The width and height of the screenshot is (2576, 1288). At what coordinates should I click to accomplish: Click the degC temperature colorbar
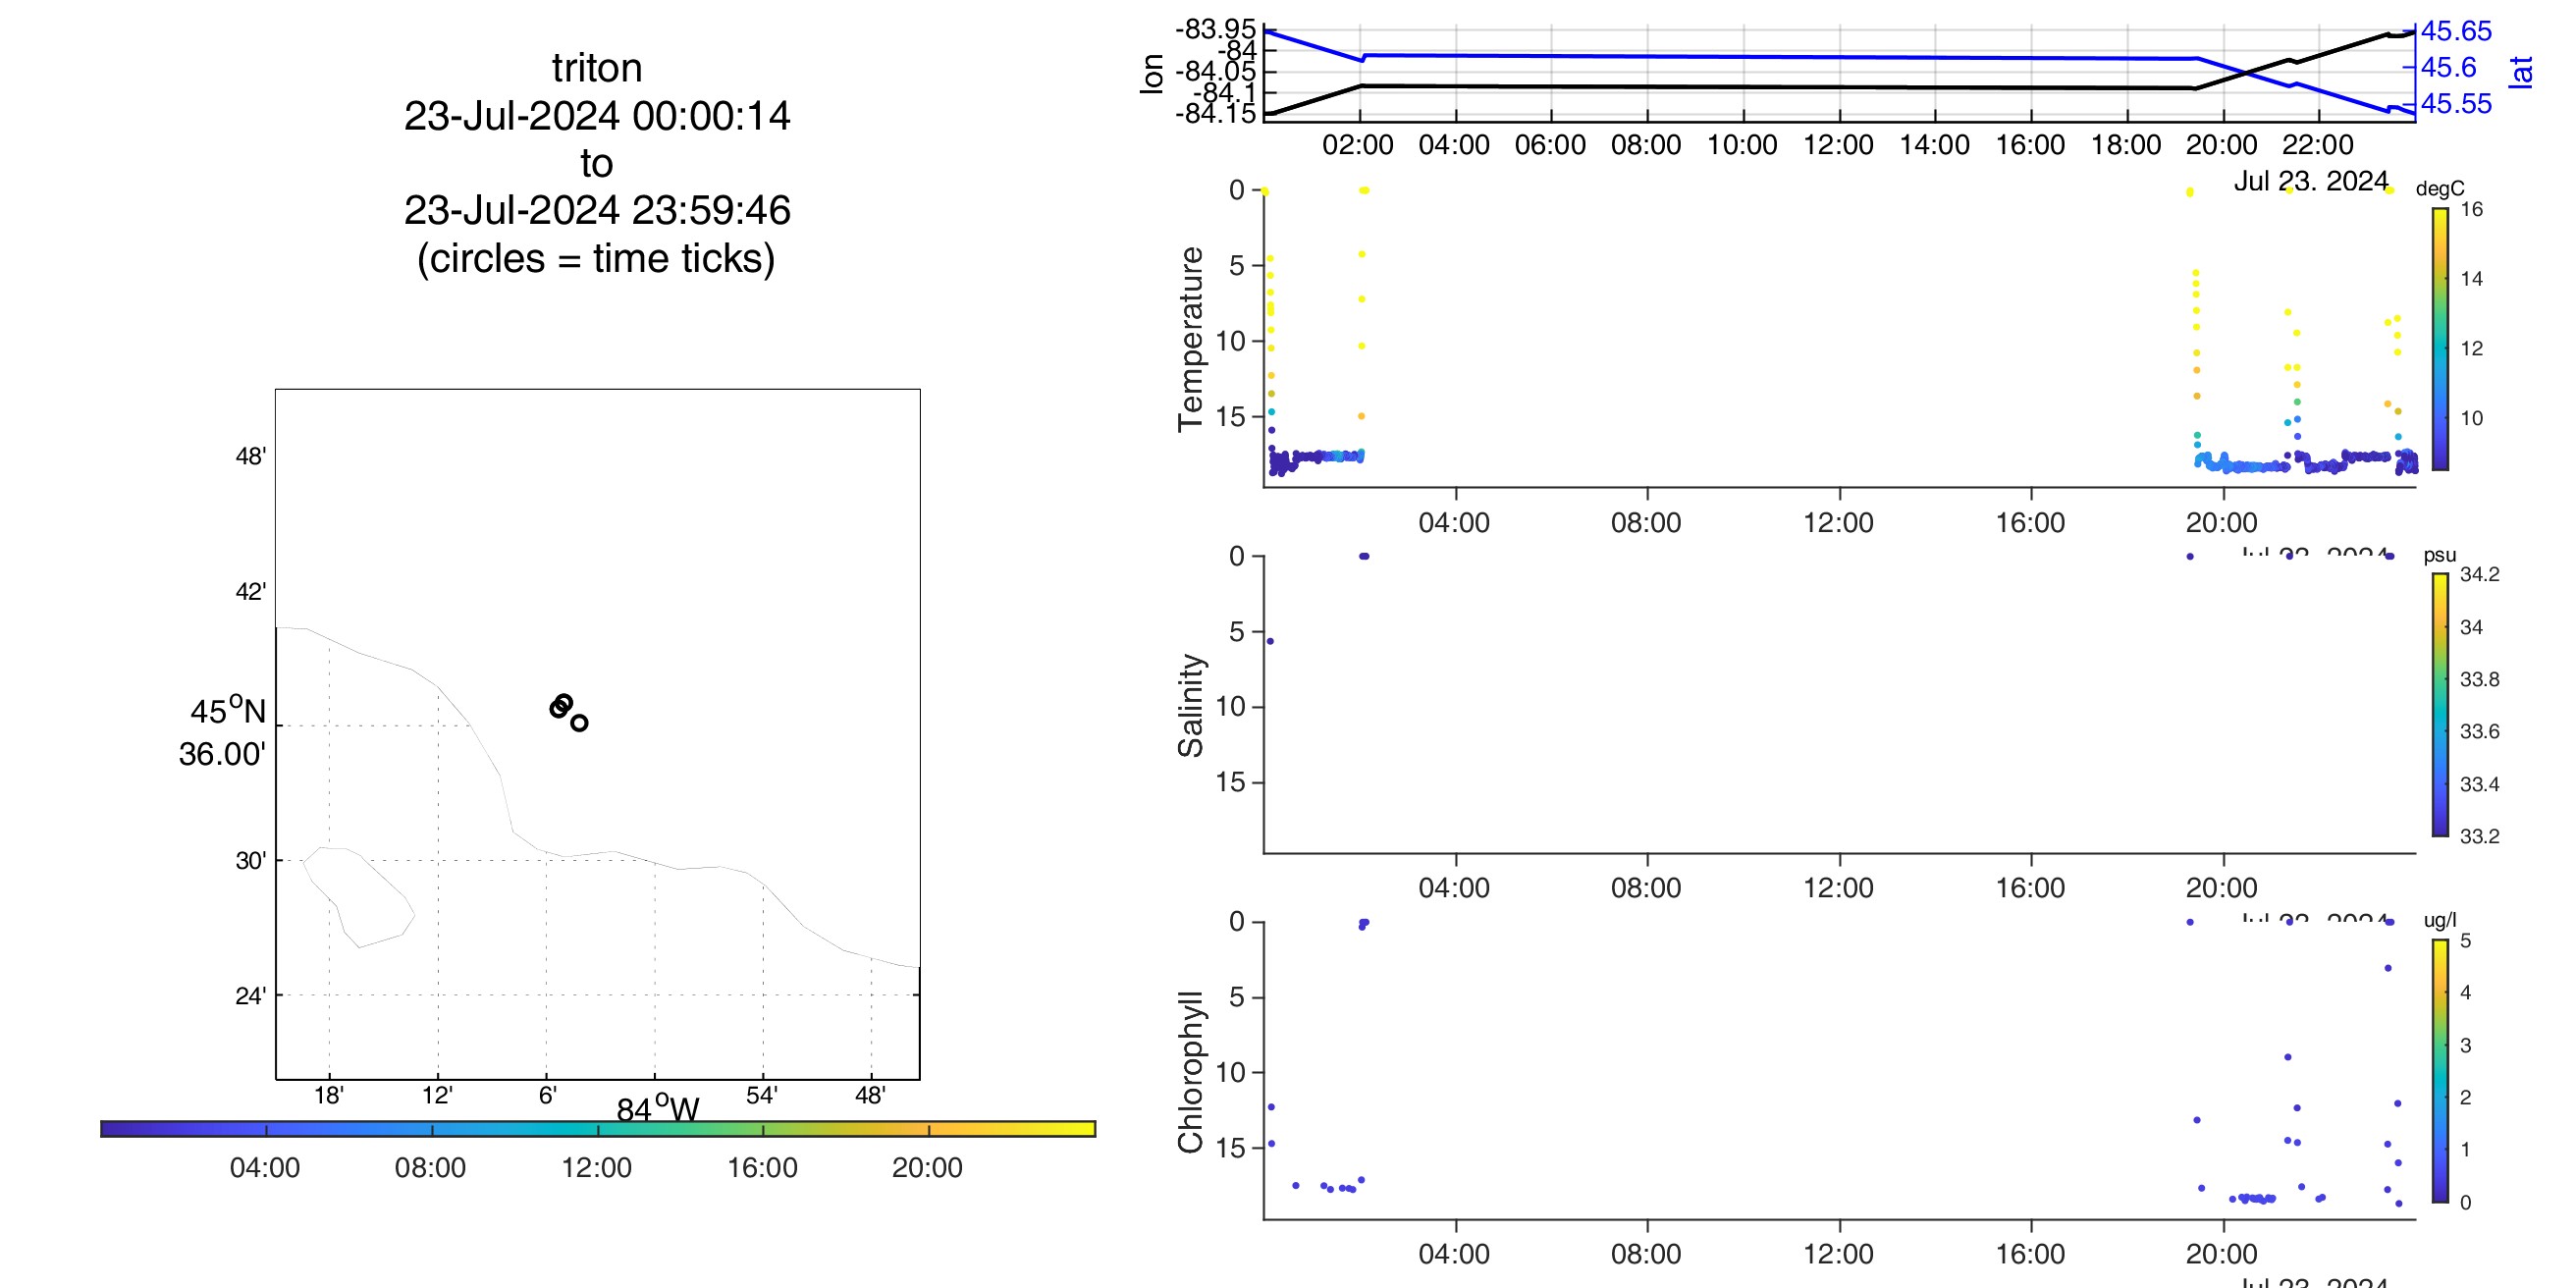click(x=2441, y=339)
